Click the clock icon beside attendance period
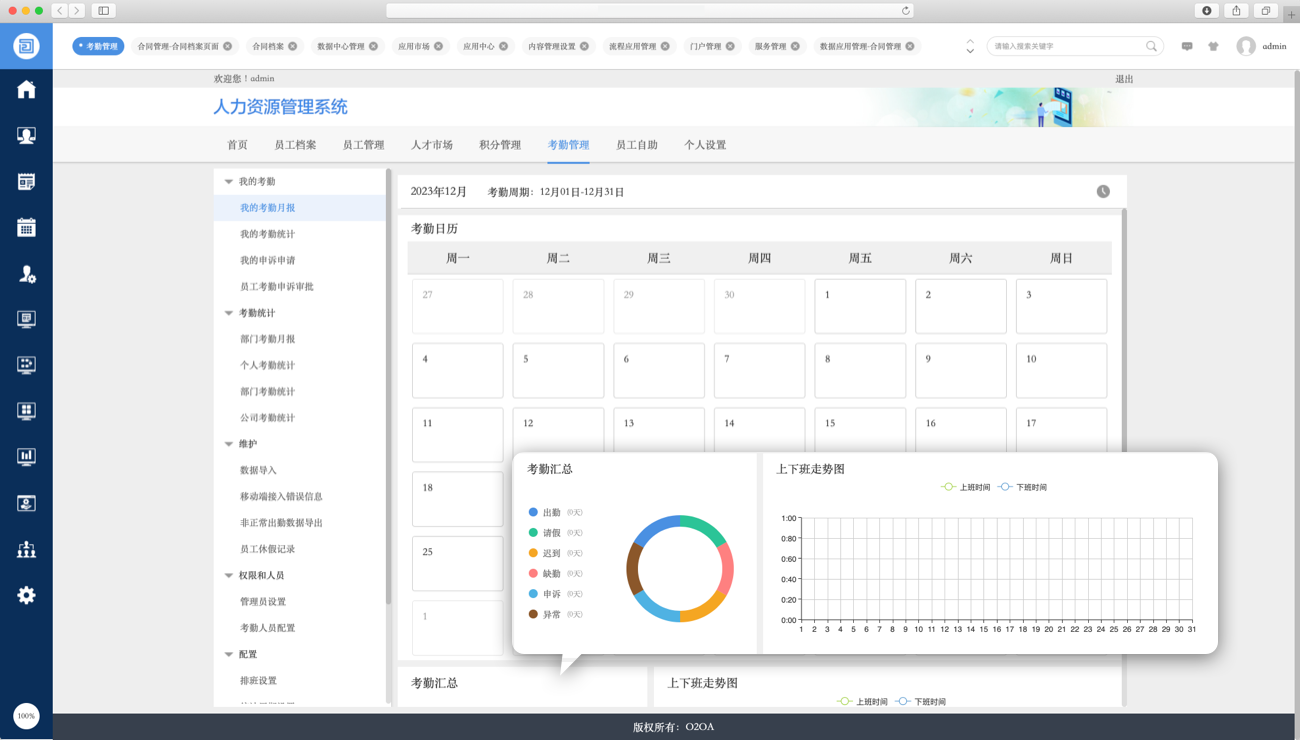 pyautogui.click(x=1103, y=191)
